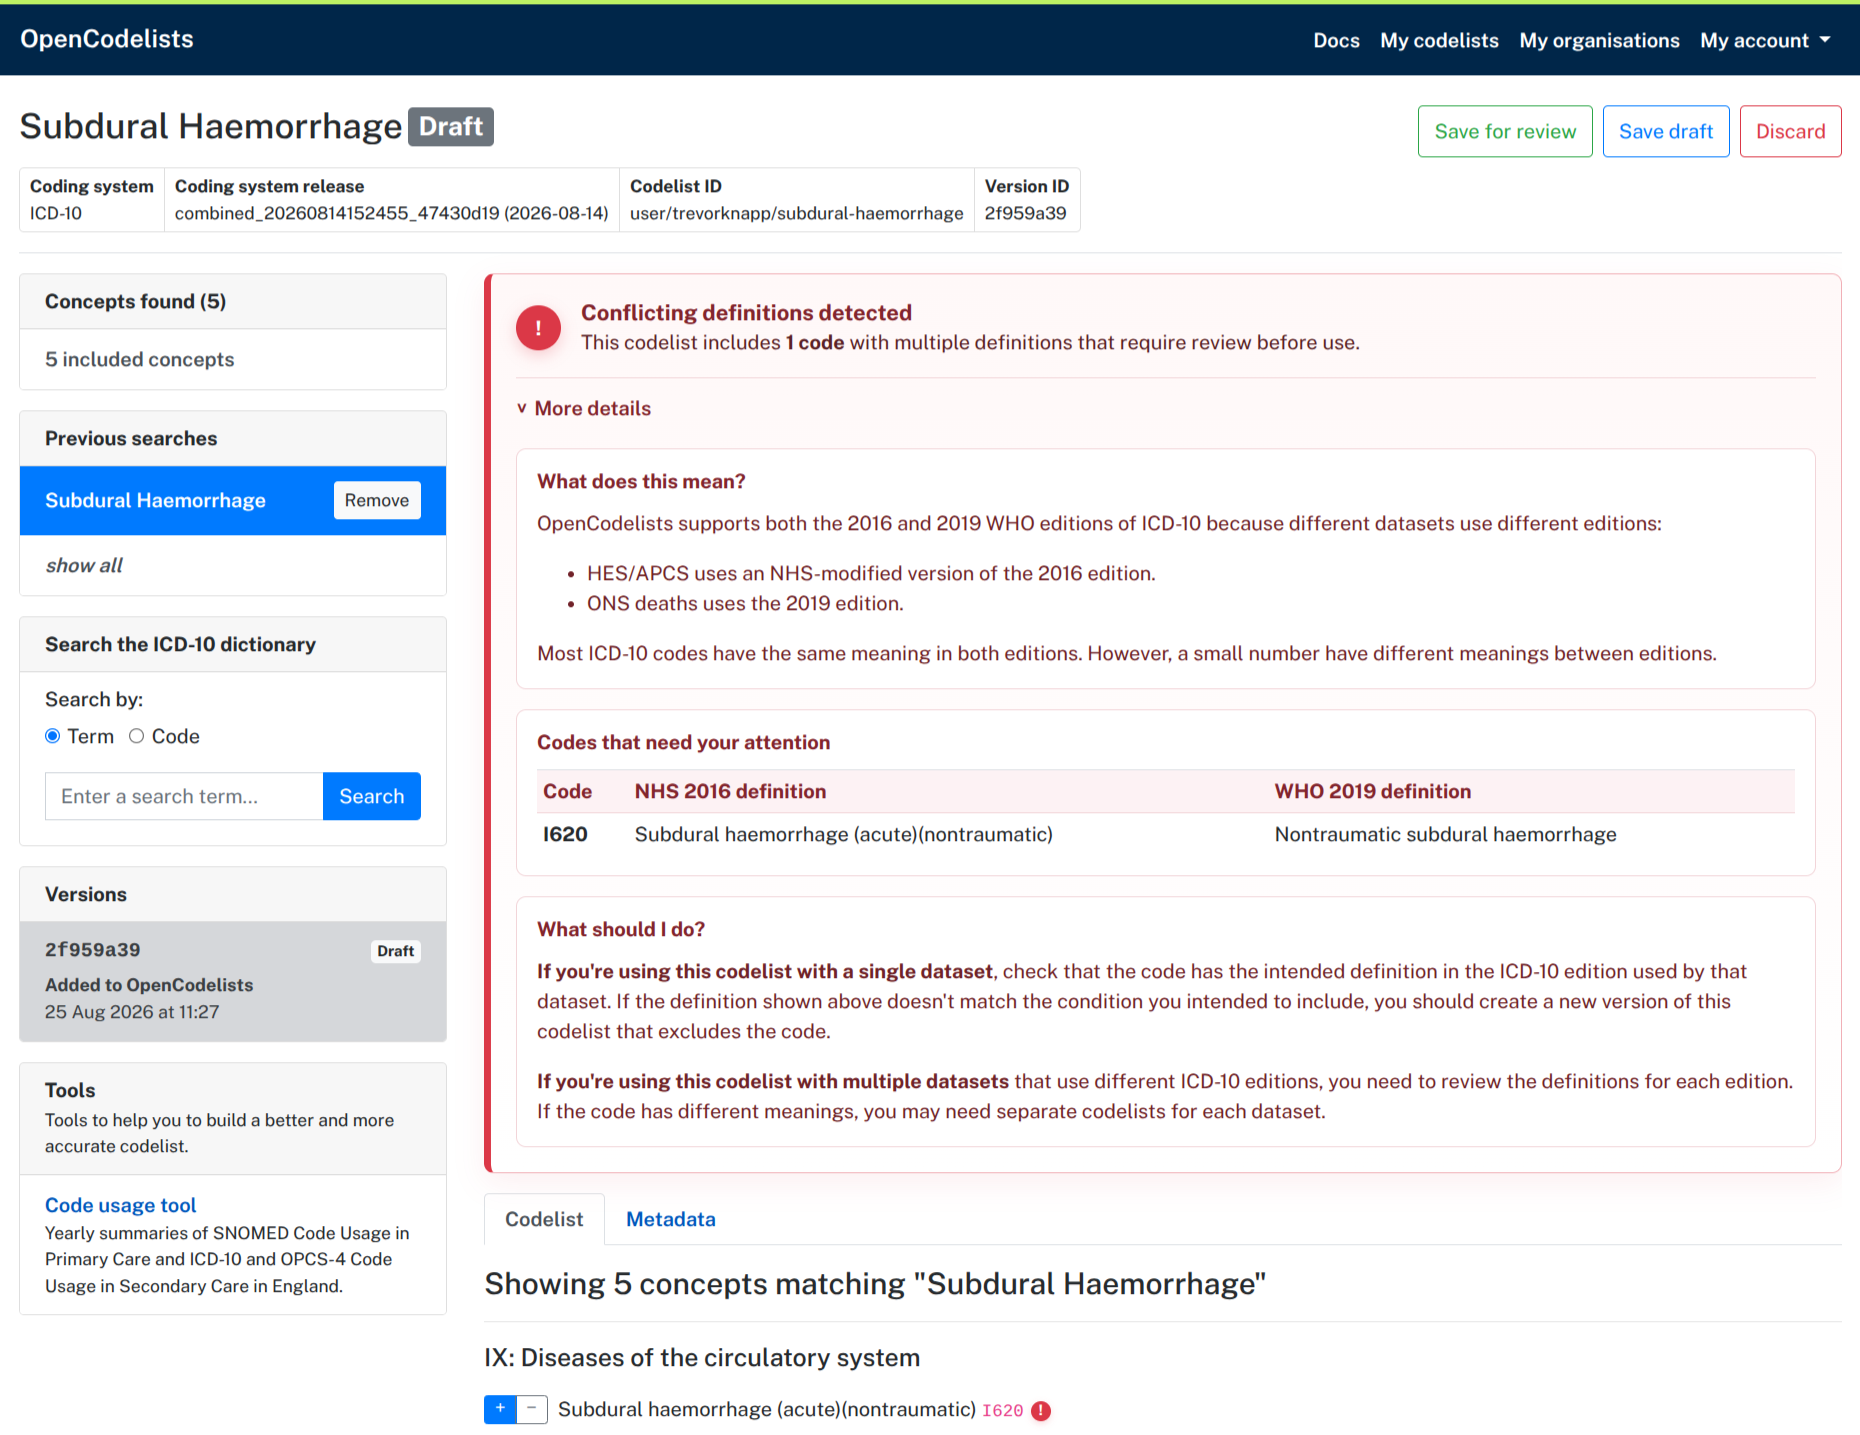The width and height of the screenshot is (1860, 1435).
Task: Click the I620 code in the table
Action: (x=565, y=834)
